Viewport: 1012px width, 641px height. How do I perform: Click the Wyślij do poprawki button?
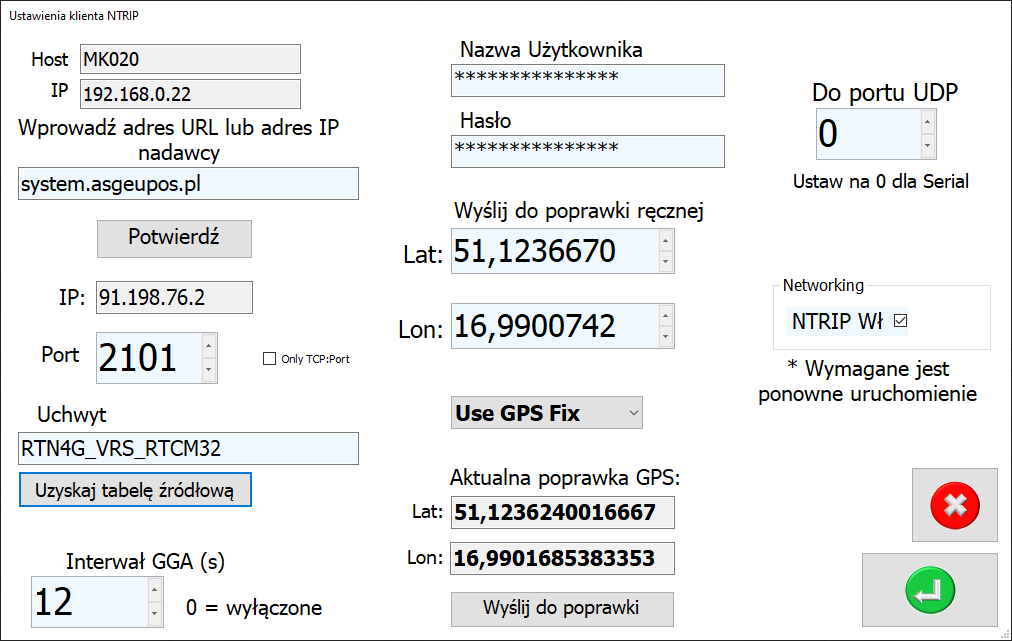pyautogui.click(x=562, y=608)
